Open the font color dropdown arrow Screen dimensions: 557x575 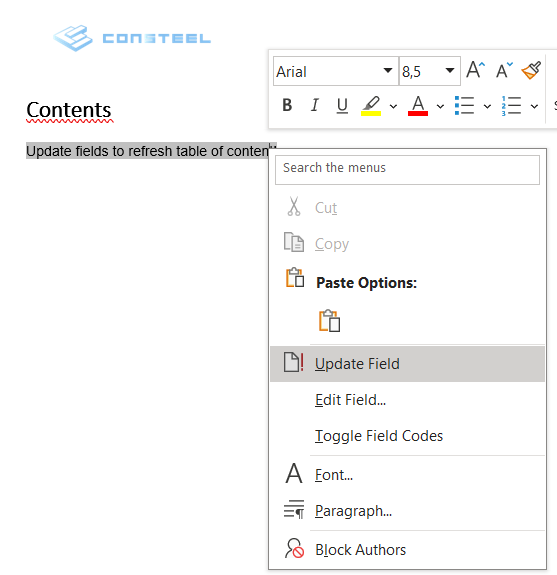point(440,106)
